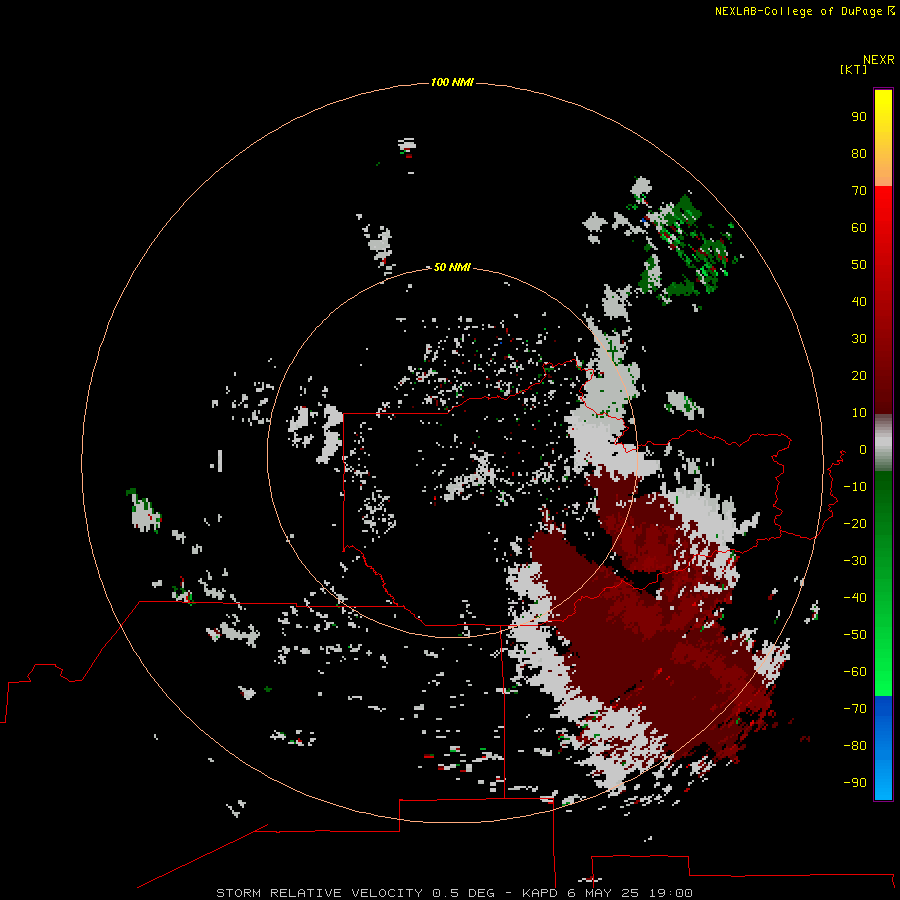Click the bright green segment of color bar
This screenshot has width=900, height=900.
(883, 584)
